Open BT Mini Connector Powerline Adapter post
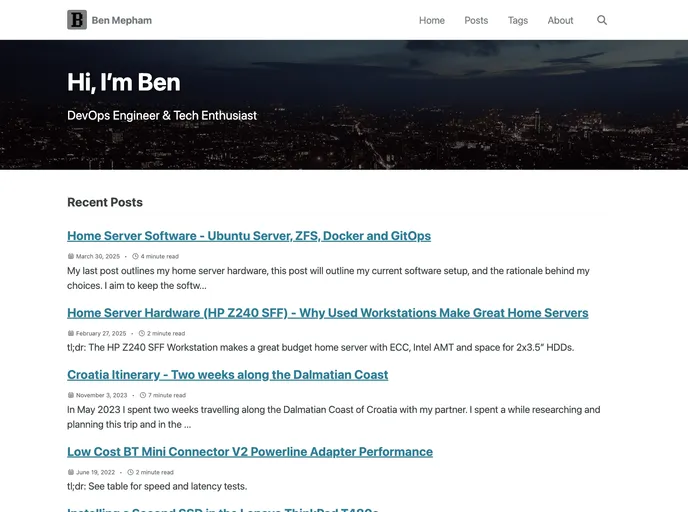 tap(249, 452)
